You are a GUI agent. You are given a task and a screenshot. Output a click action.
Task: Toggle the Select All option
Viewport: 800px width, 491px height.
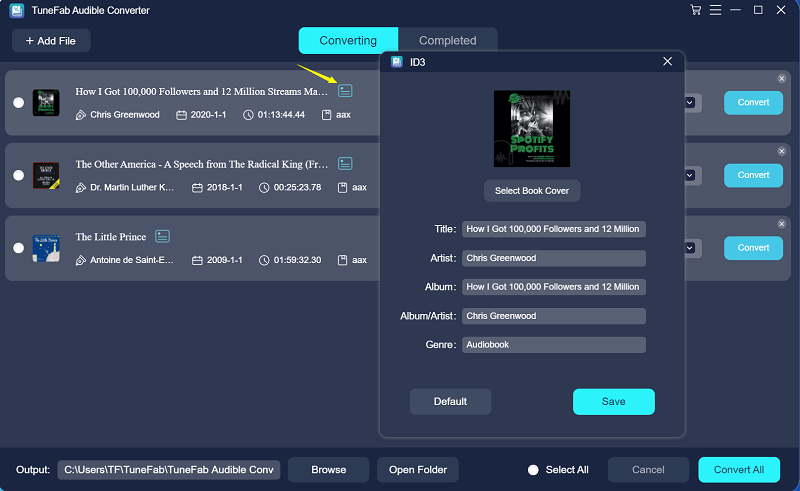(533, 470)
